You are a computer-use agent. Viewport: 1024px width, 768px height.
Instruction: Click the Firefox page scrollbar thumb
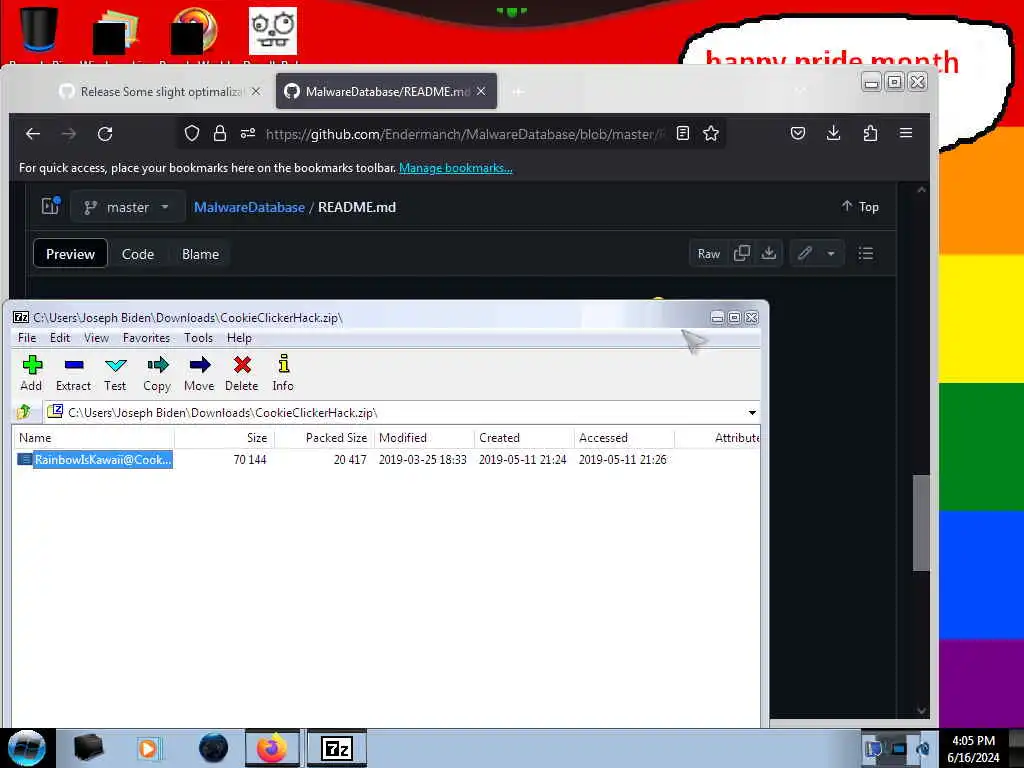click(921, 522)
